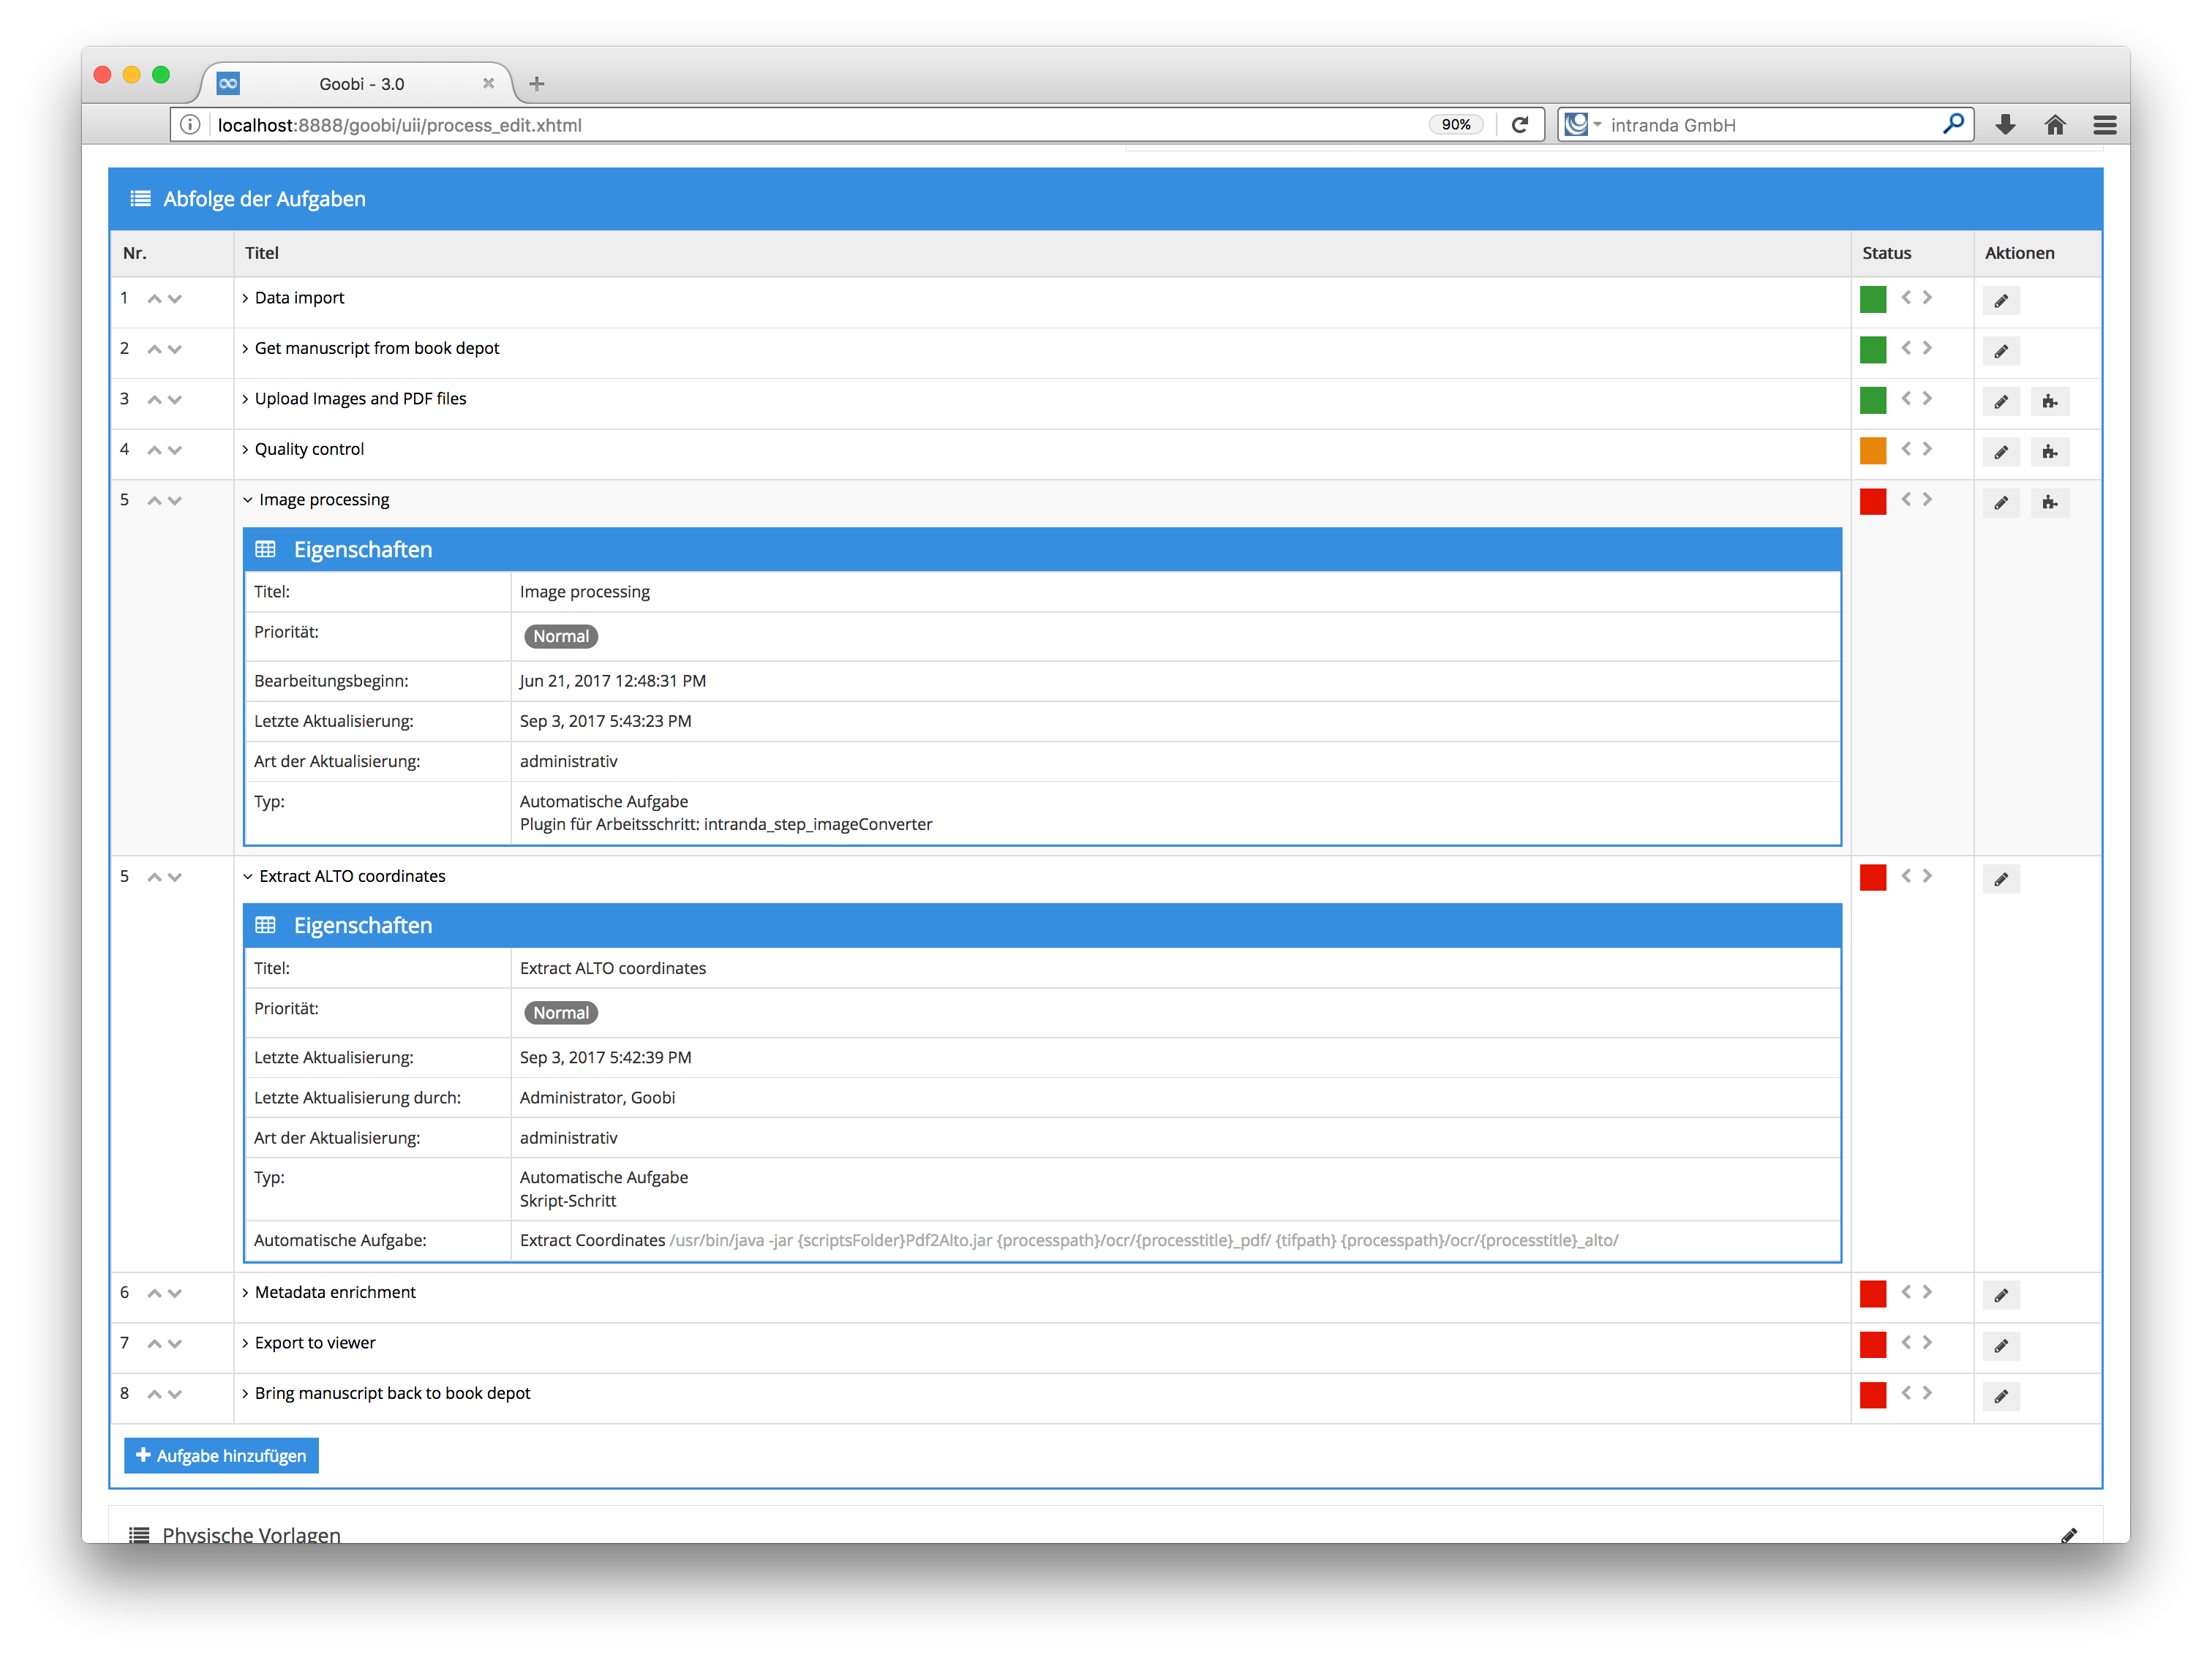Image resolution: width=2212 pixels, height=1660 pixels.
Task: Edit the Extract ALTO coordinates task
Action: click(x=2000, y=879)
